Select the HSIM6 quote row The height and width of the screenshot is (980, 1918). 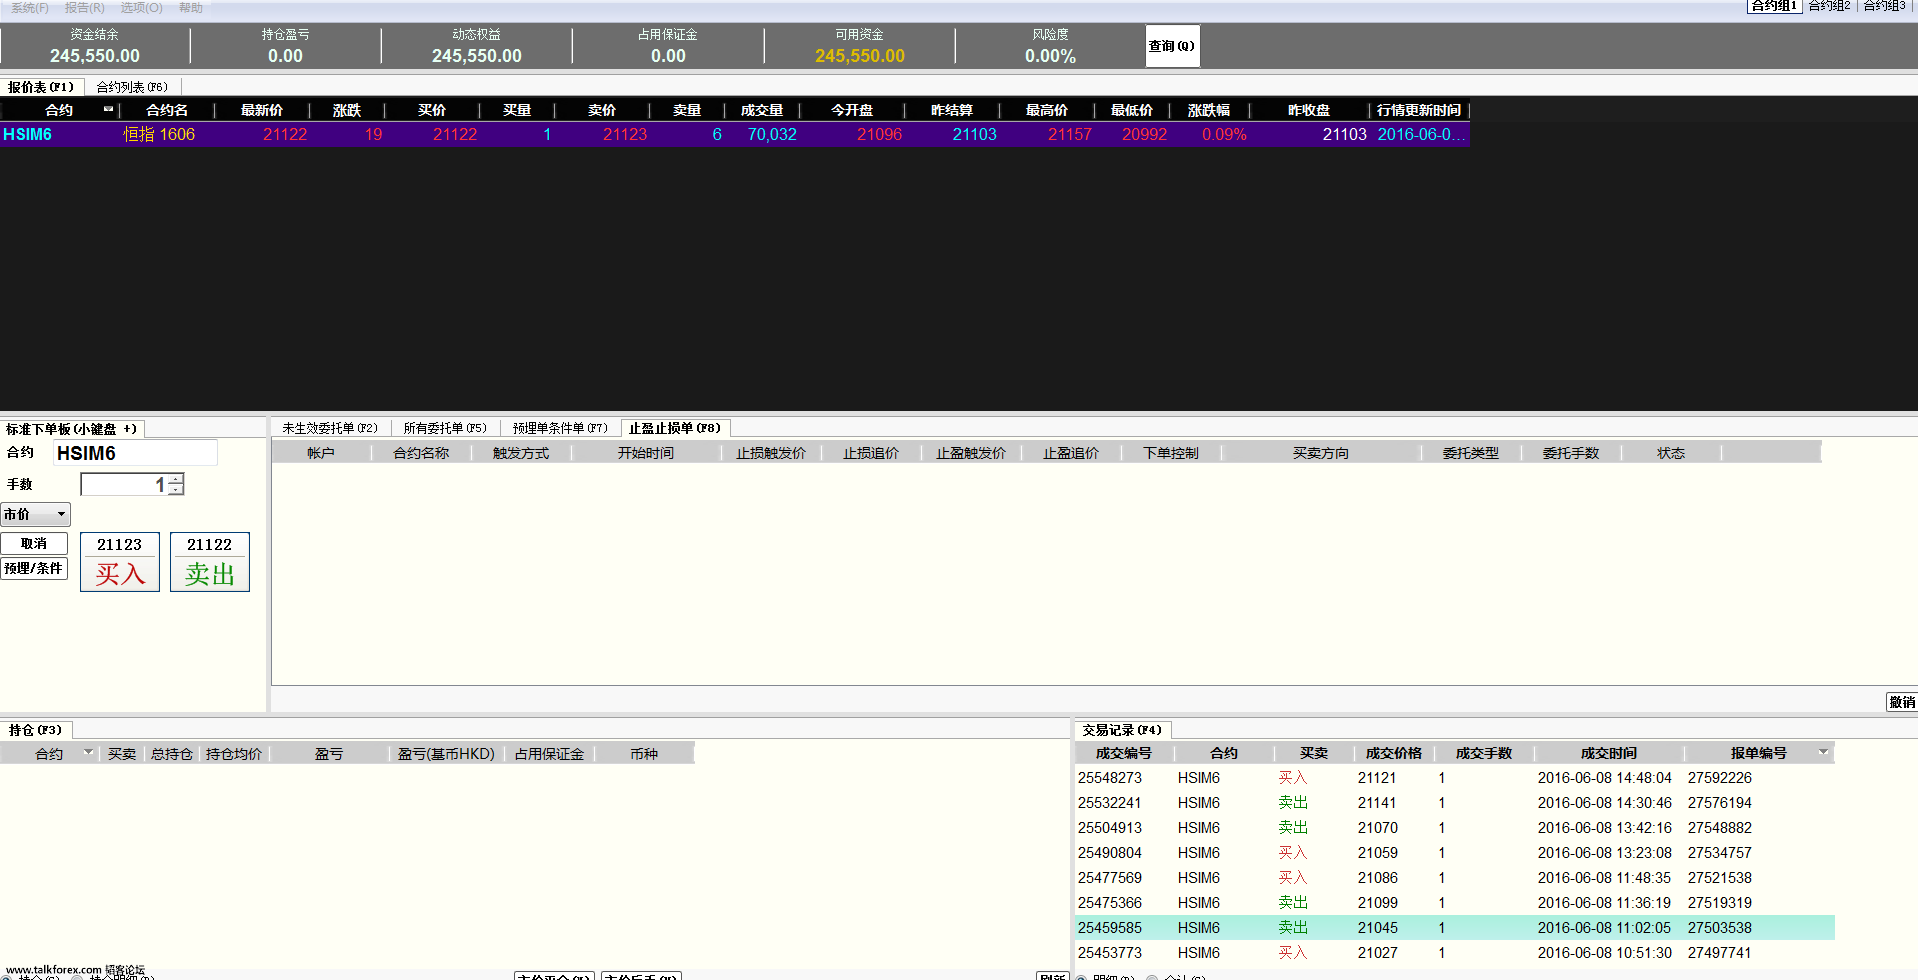pyautogui.click(x=734, y=134)
